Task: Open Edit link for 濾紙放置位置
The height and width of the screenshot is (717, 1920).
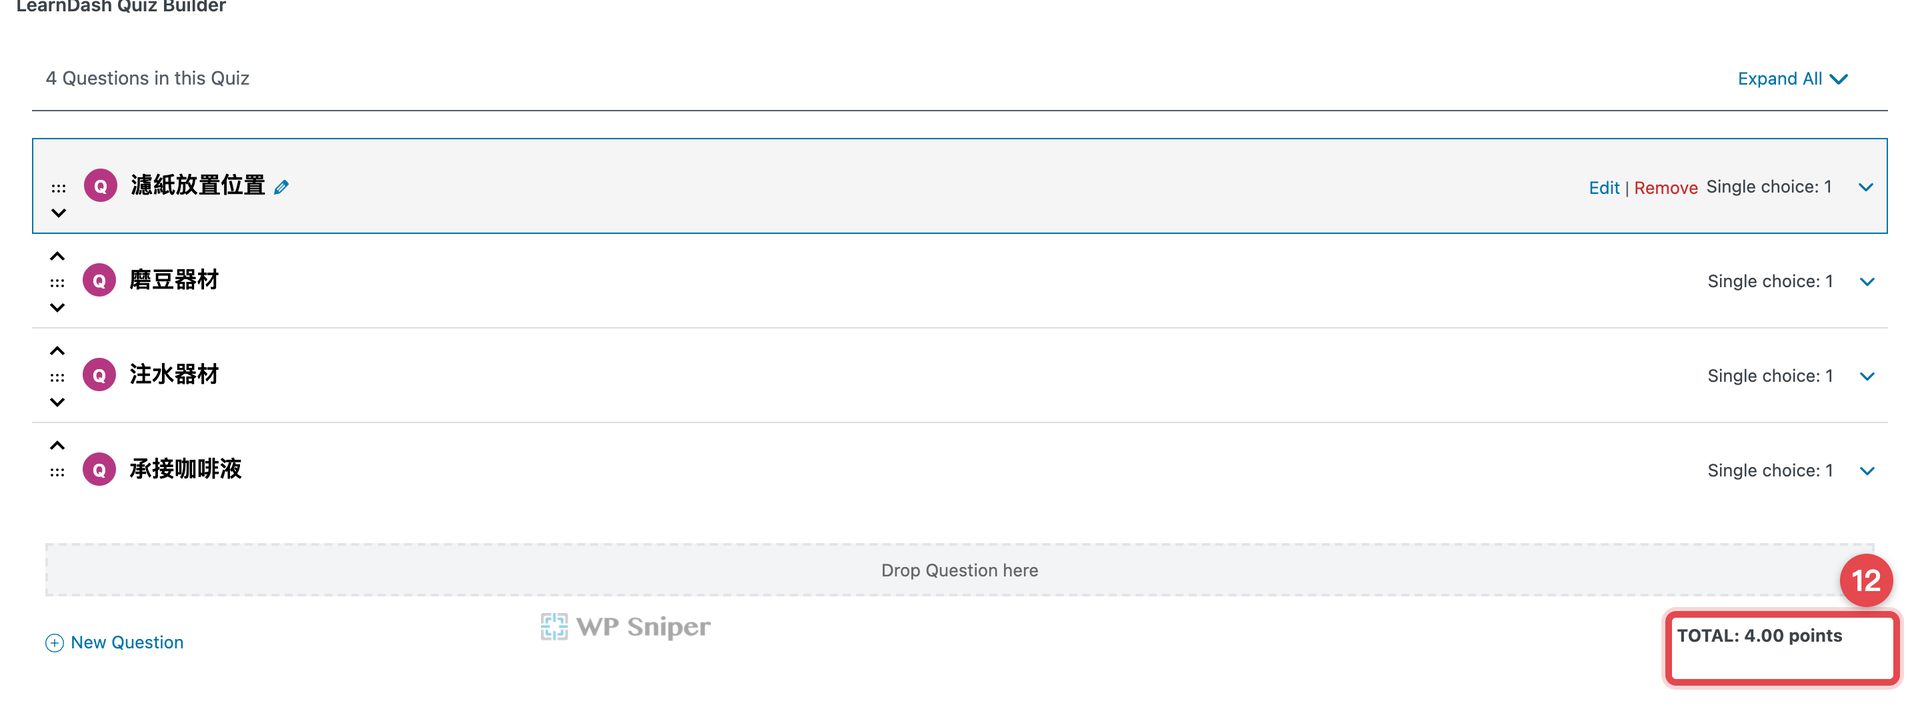Action: click(x=1604, y=188)
